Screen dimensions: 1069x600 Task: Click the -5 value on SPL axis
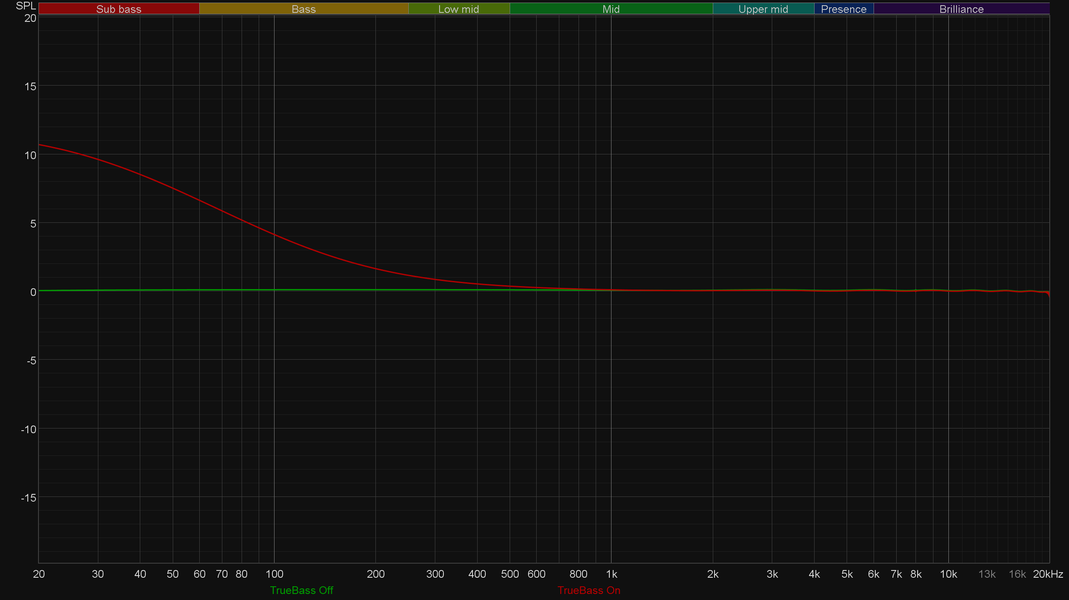pyautogui.click(x=31, y=361)
